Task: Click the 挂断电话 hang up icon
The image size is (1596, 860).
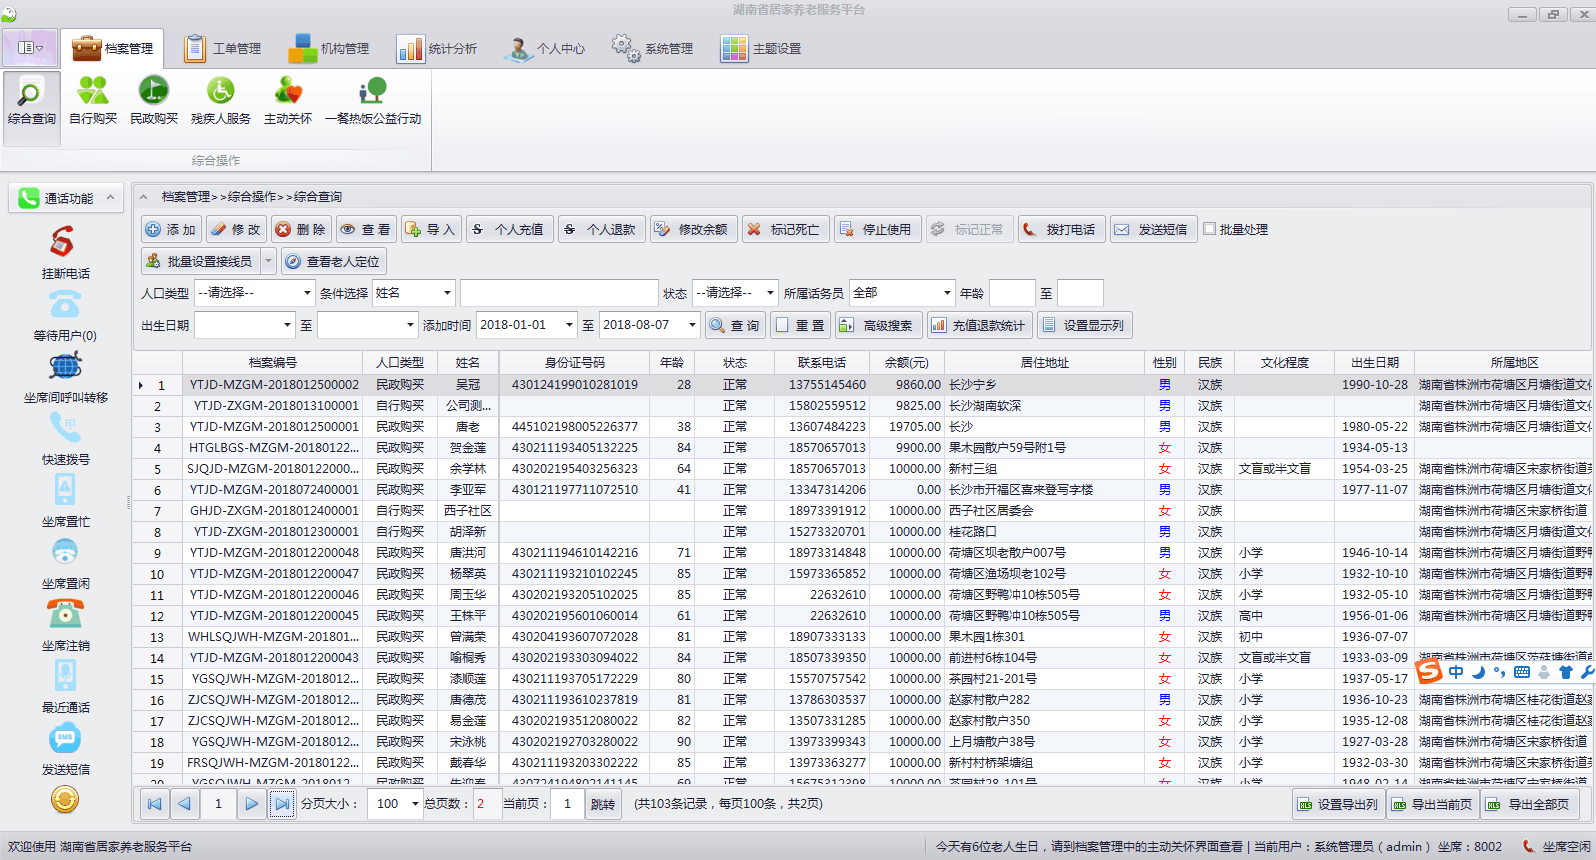Action: tap(63, 242)
